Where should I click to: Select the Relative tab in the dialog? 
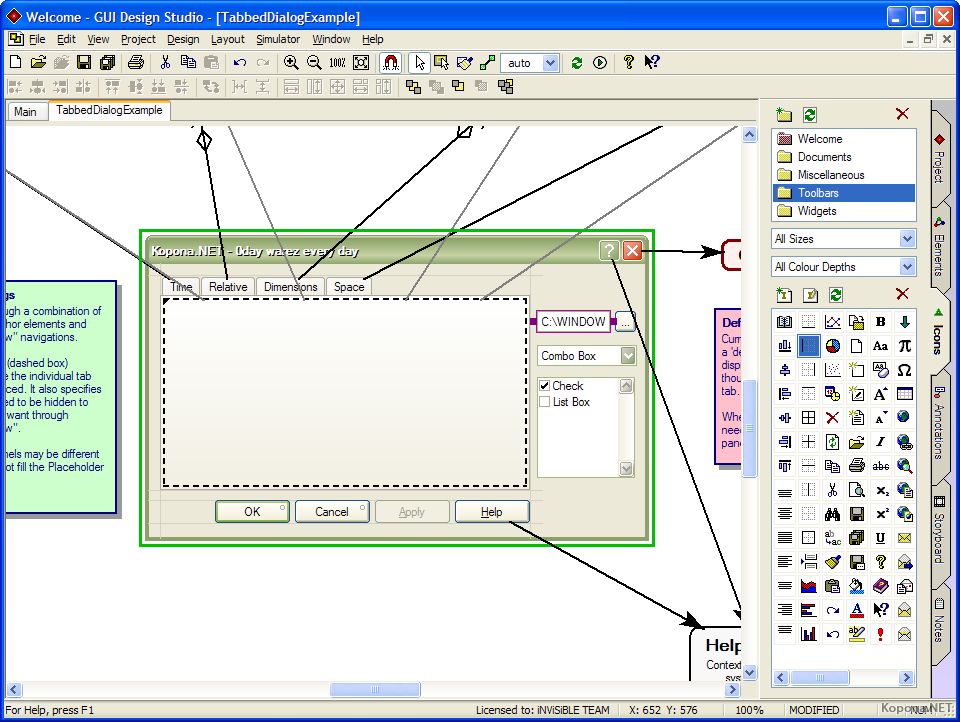(x=228, y=287)
